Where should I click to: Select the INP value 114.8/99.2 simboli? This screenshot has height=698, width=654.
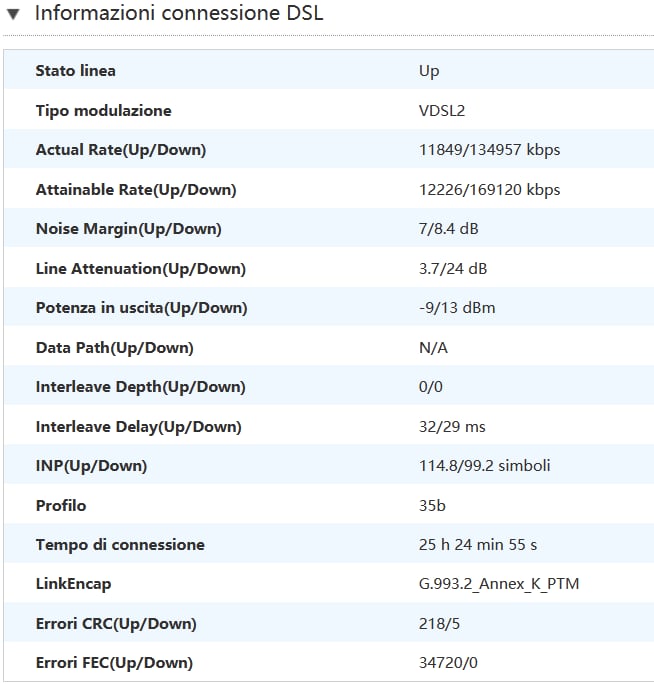pyautogui.click(x=484, y=466)
